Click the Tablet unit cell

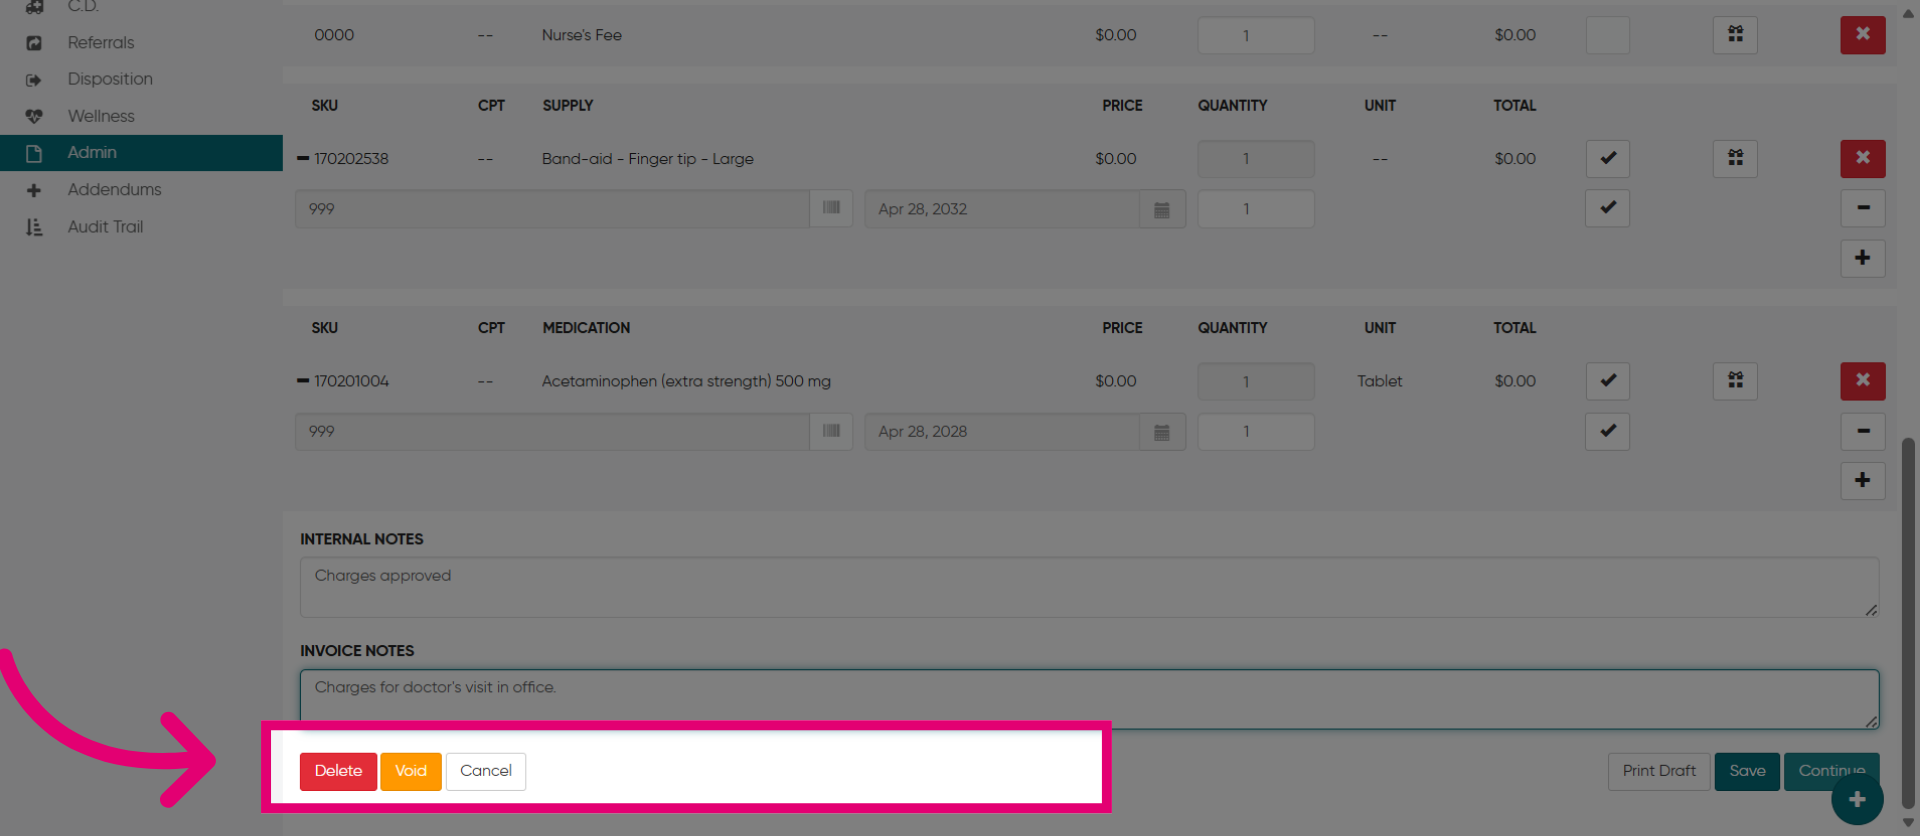coord(1379,381)
